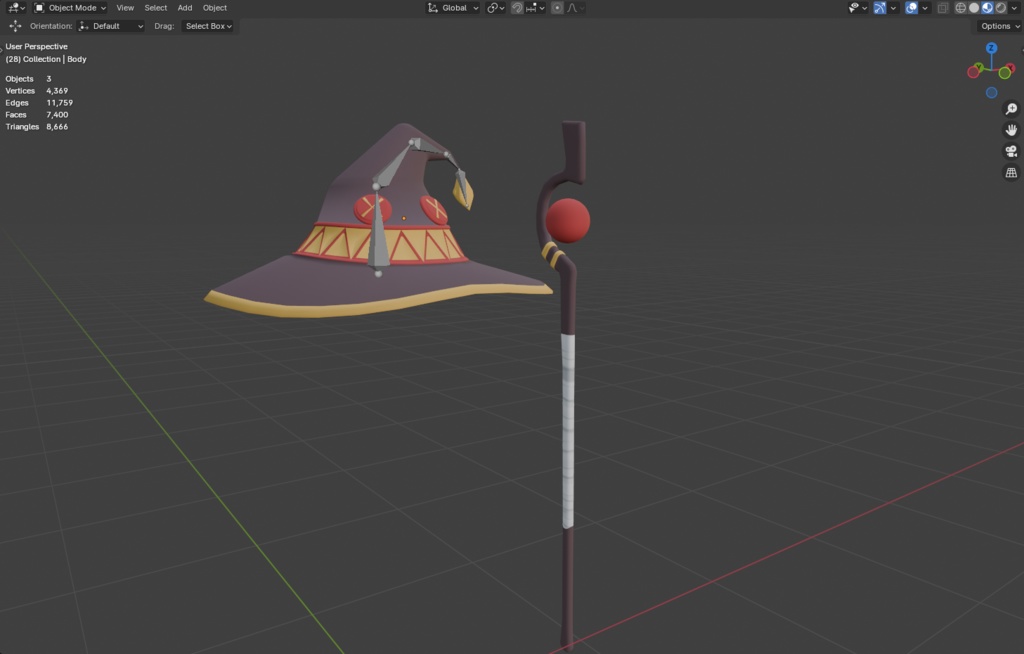This screenshot has height=654, width=1024.
Task: Toggle the camera view icon
Action: (x=1011, y=151)
